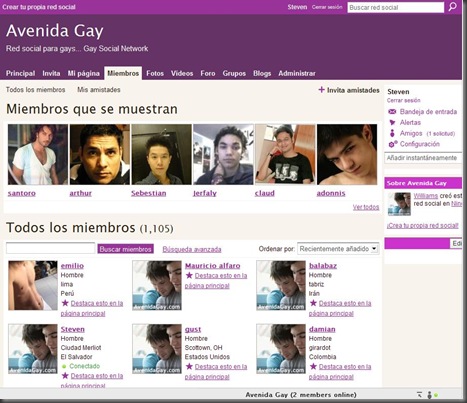Click the santoro name link

click(22, 193)
